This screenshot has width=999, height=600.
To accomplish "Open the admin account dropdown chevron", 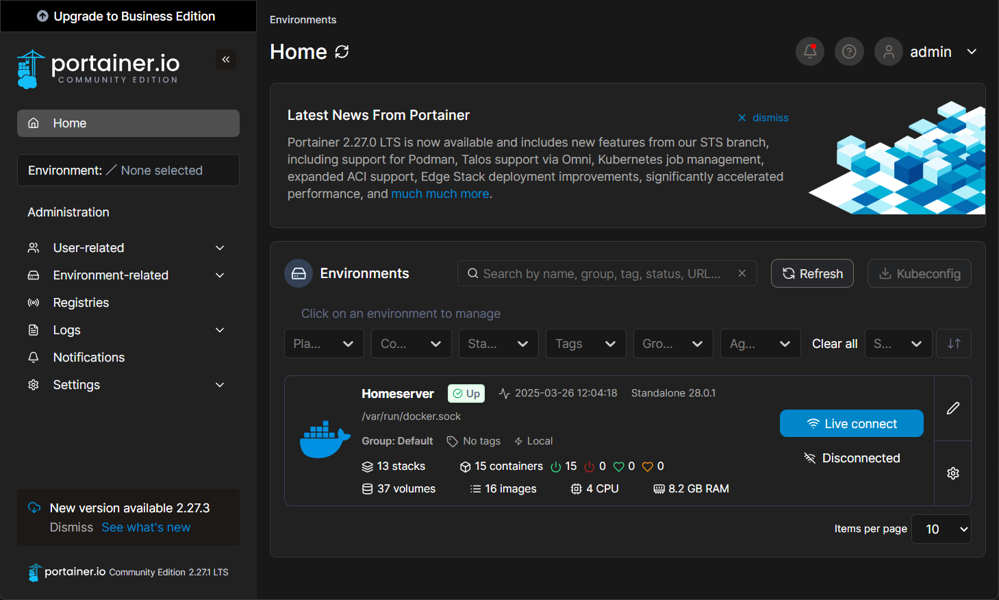I will [x=972, y=52].
